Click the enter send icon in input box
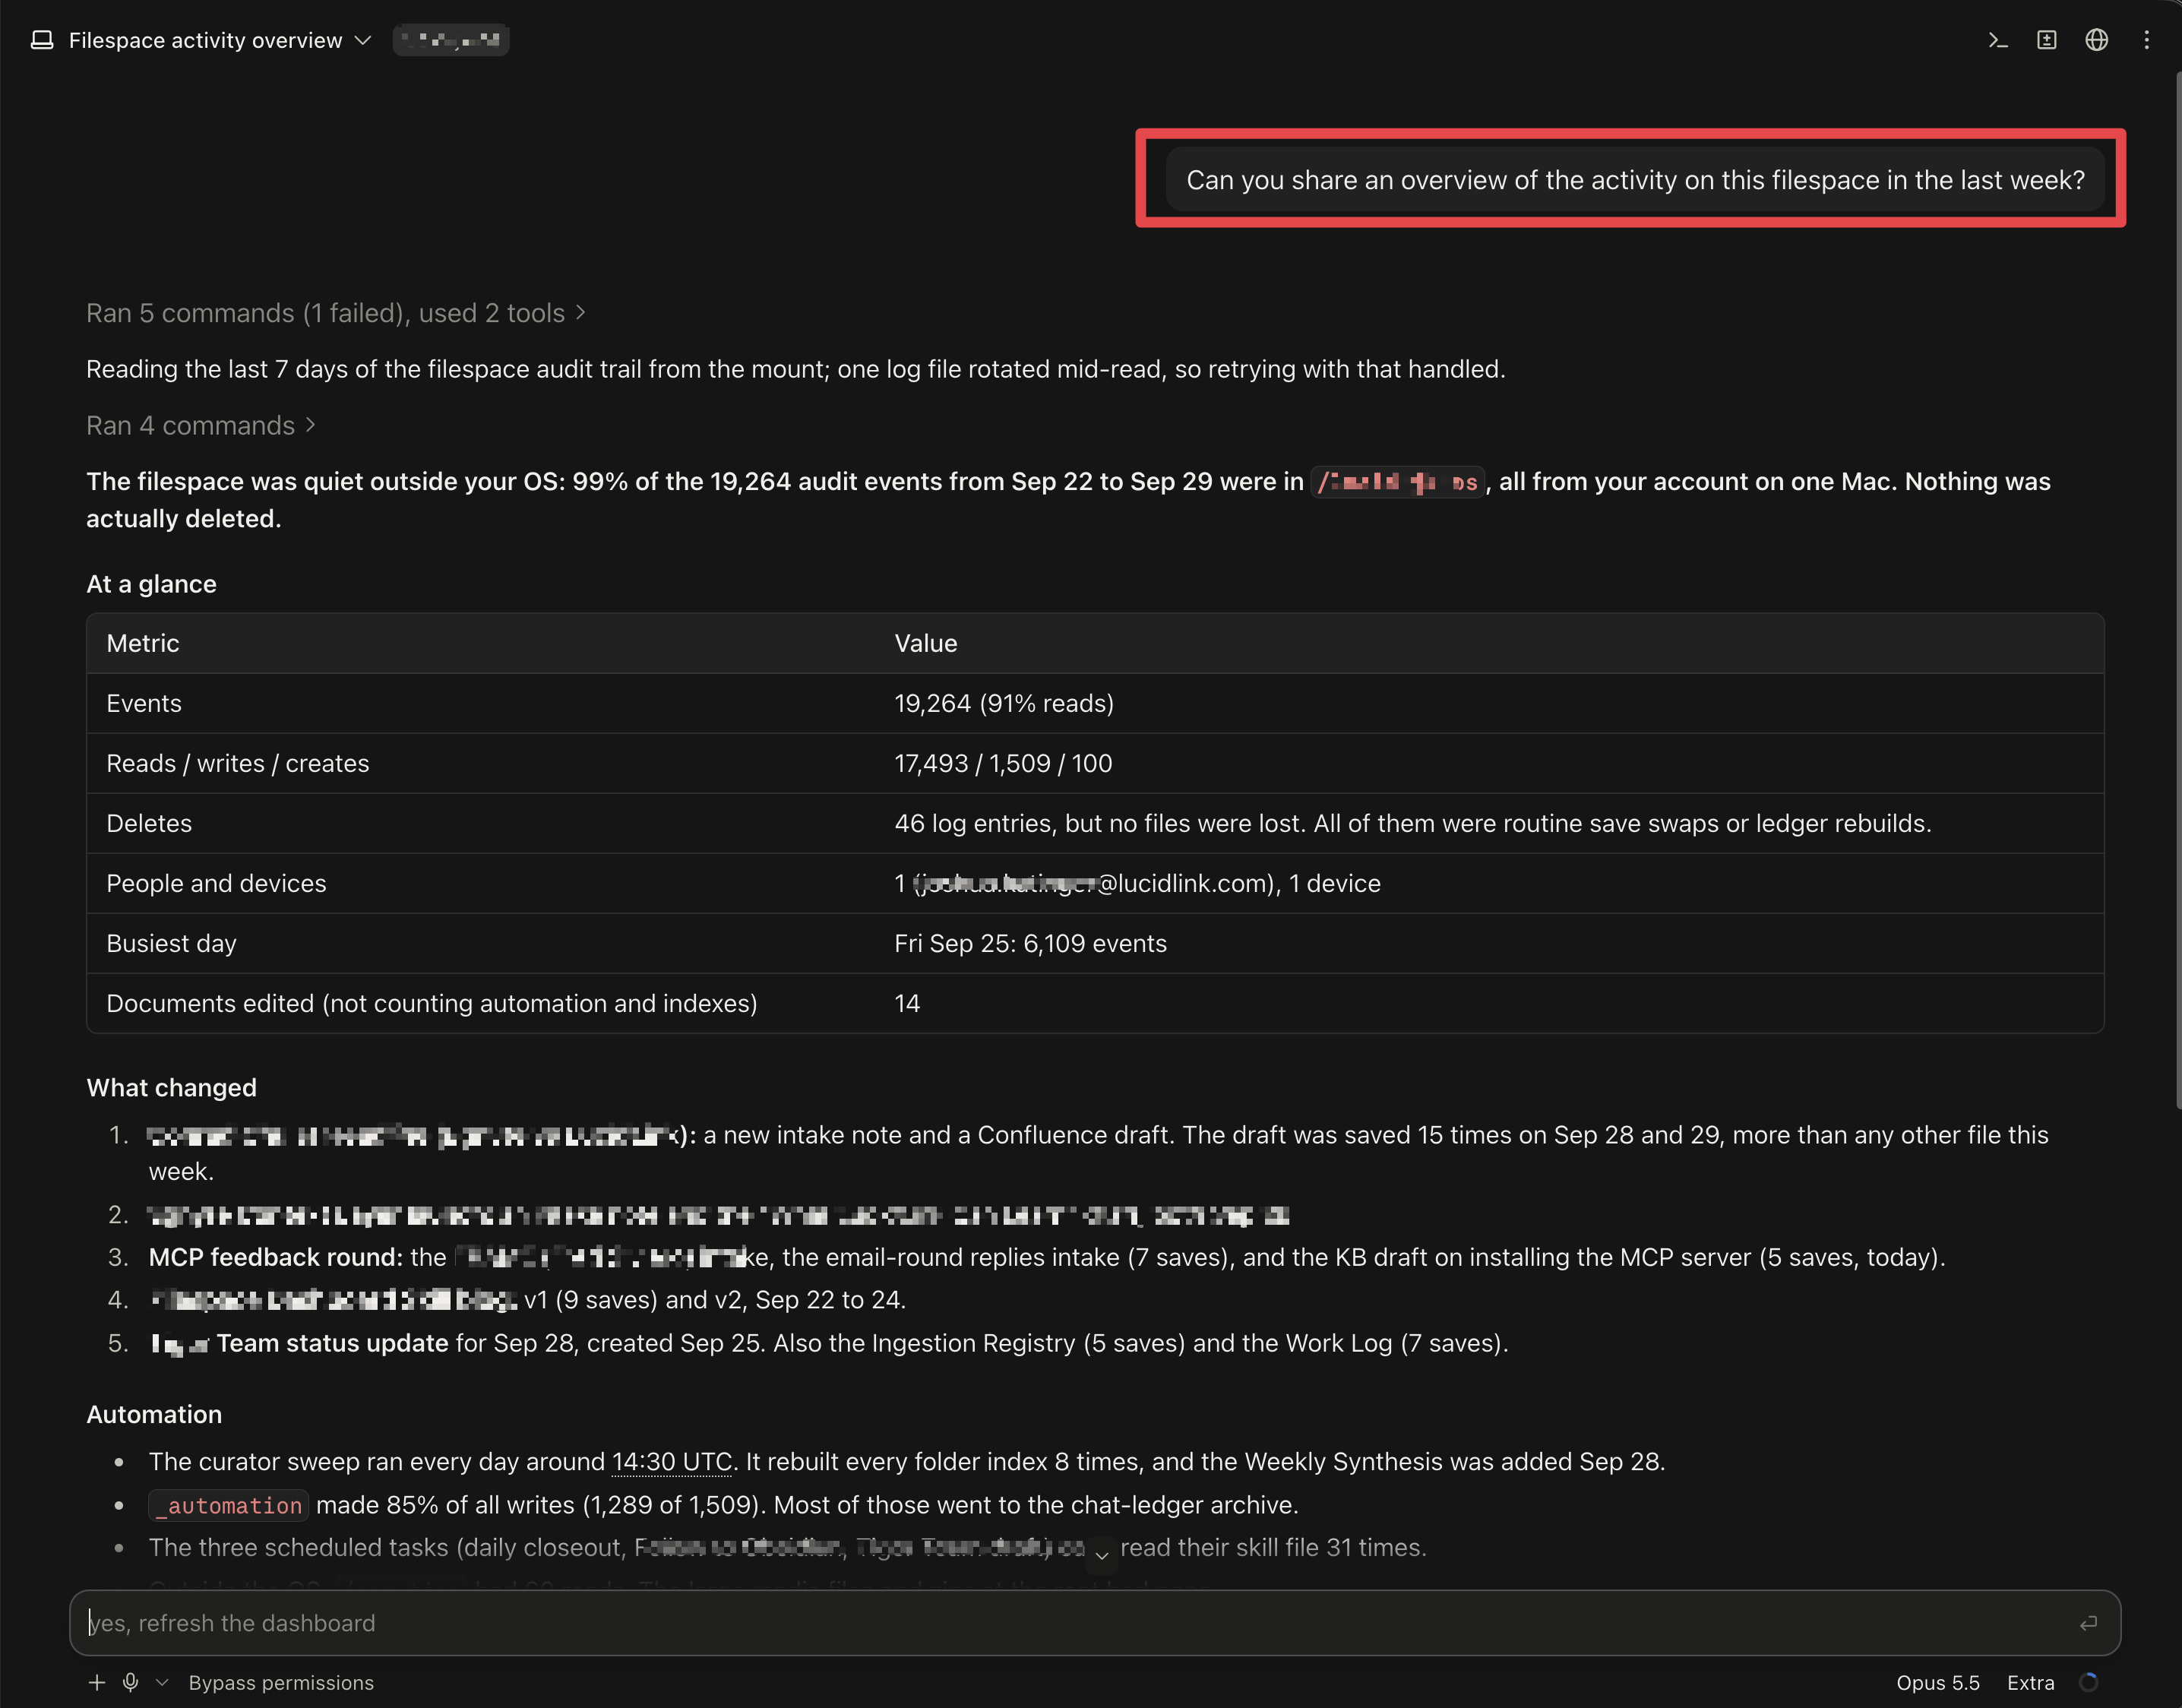2182x1708 pixels. pos(2088,1623)
